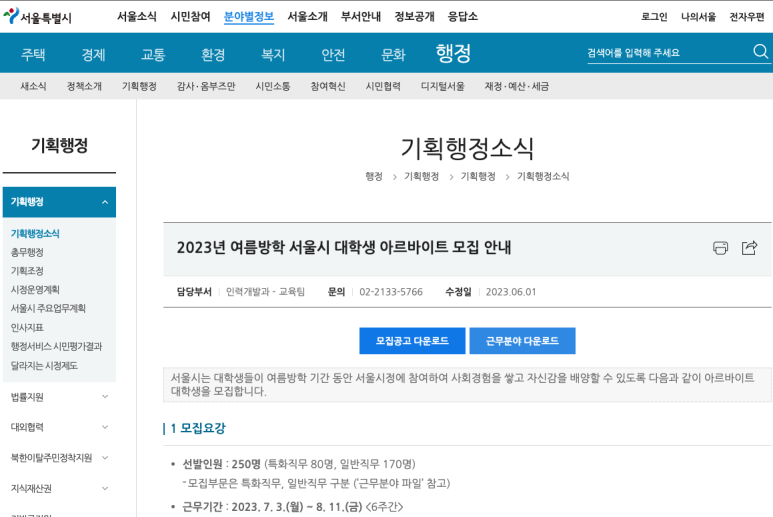The image size is (773, 517).
Task: Go to 정책소개 submenu
Action: 84,86
